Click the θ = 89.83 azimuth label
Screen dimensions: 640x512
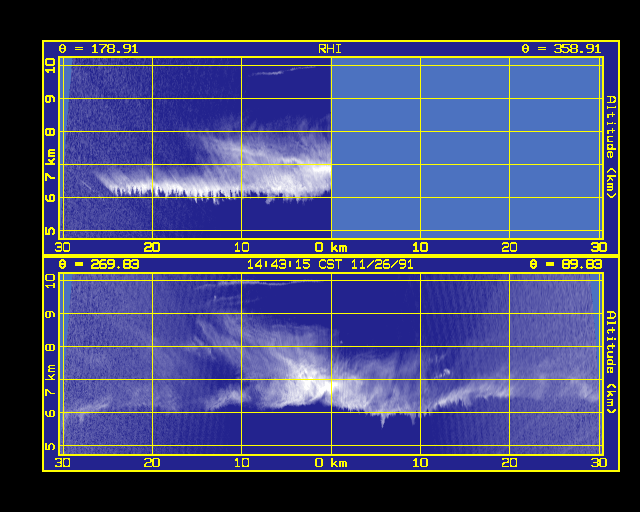click(x=565, y=264)
